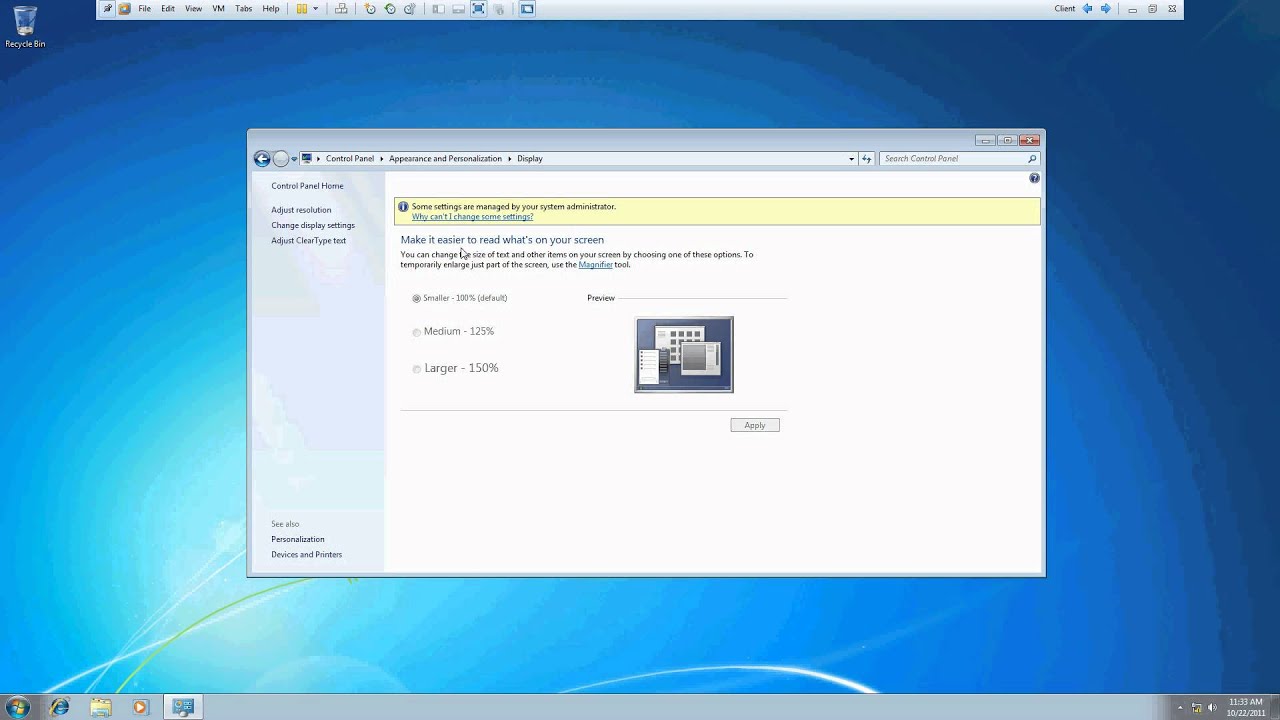1280x720 pixels.
Task: Click the console view icon in the VMware toolbar
Action: point(527,8)
